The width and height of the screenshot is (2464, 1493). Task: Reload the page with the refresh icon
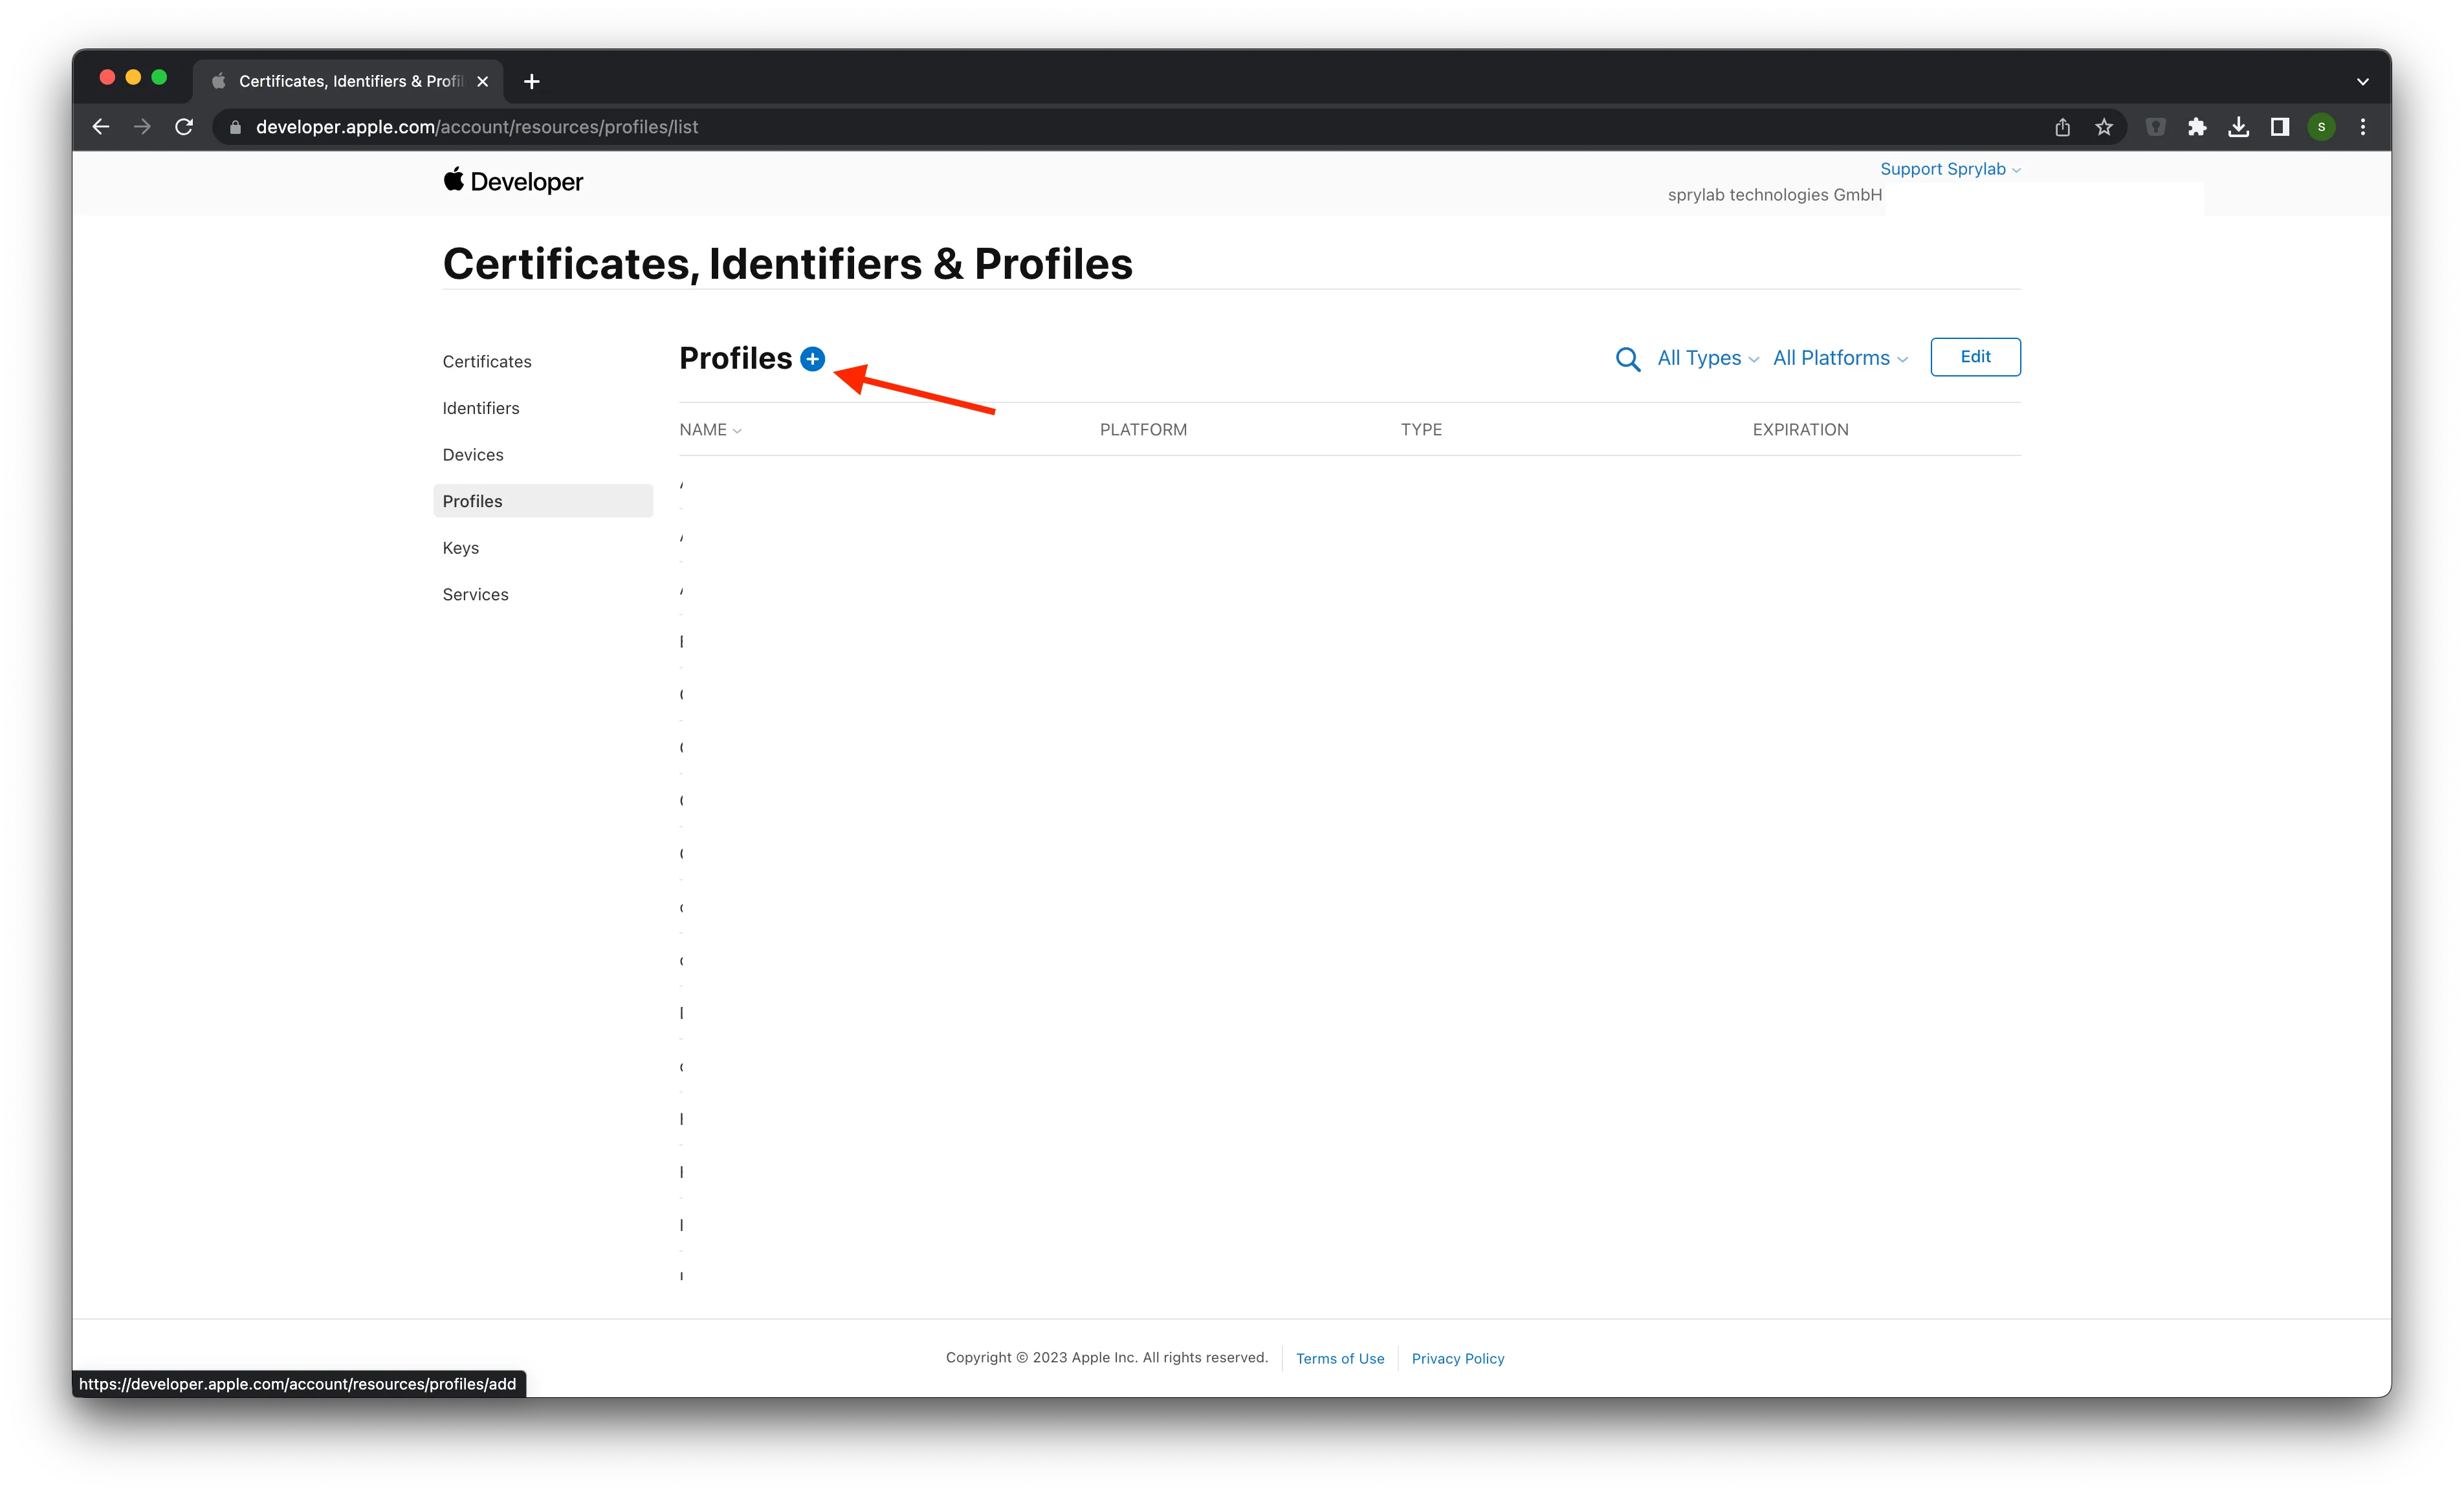[184, 127]
